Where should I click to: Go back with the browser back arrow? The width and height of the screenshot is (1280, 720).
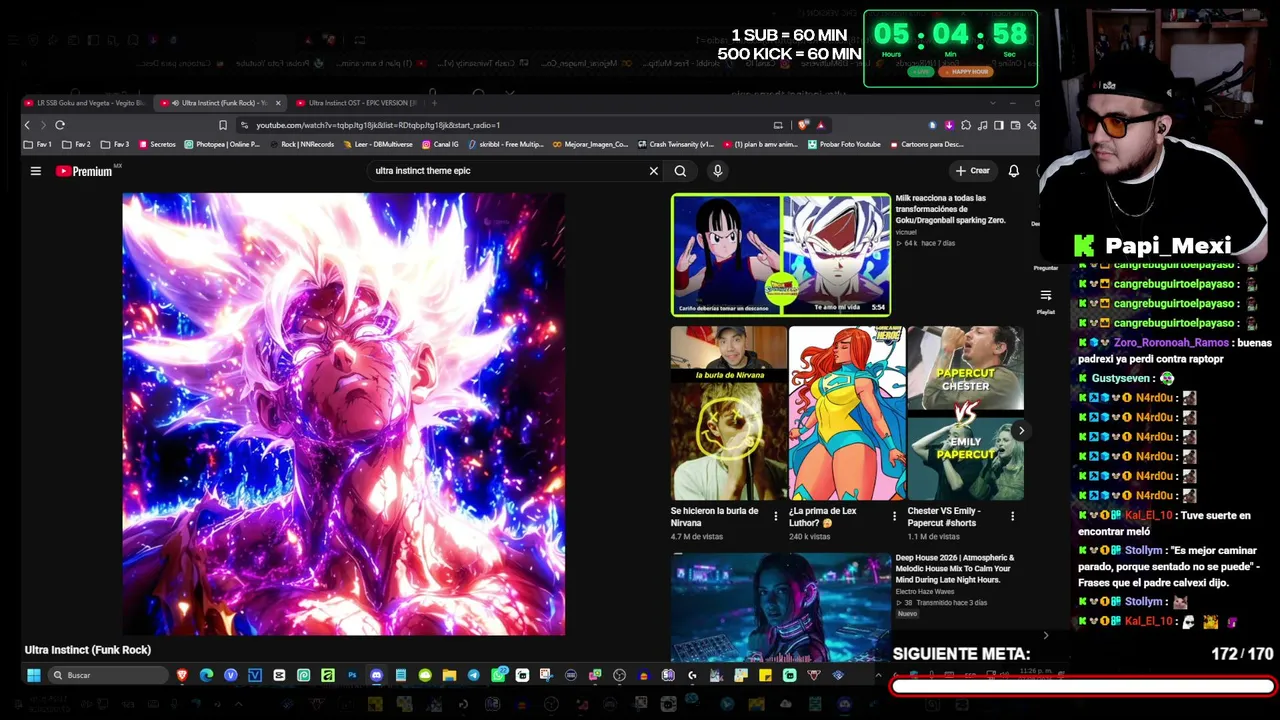[27, 125]
